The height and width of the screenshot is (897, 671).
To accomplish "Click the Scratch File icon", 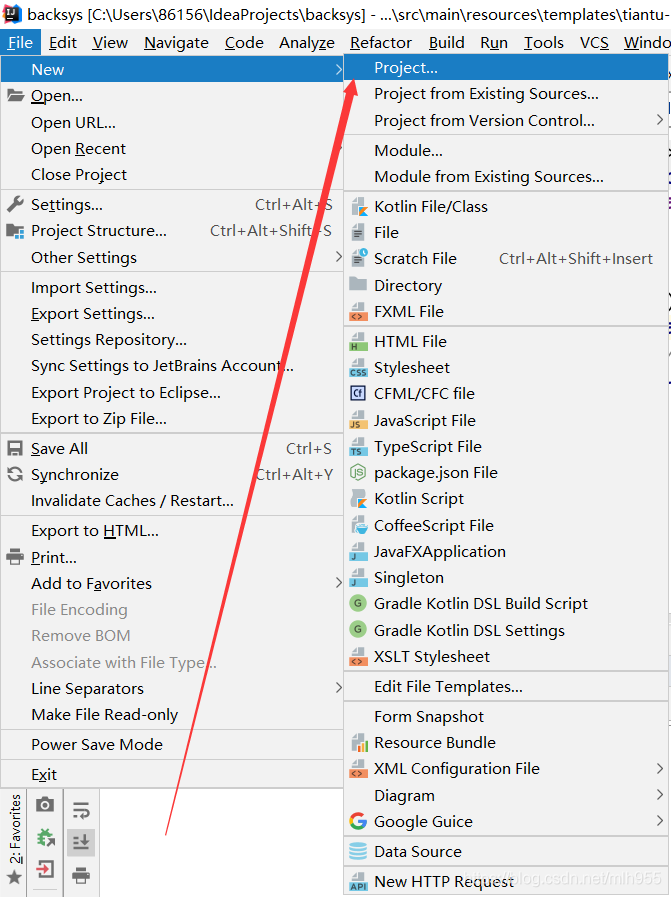I will [359, 259].
